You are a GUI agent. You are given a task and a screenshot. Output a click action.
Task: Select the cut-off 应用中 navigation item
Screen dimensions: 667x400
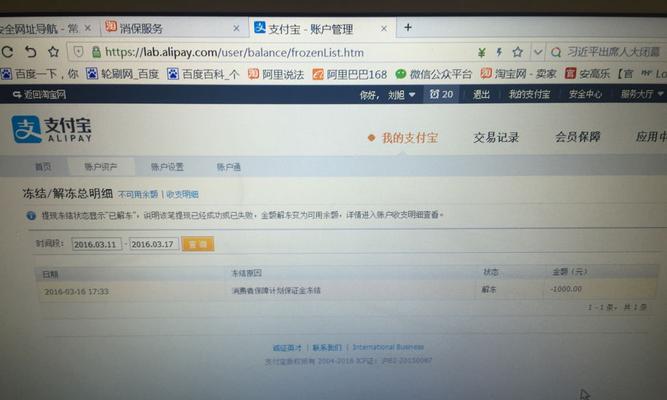[x=651, y=136]
